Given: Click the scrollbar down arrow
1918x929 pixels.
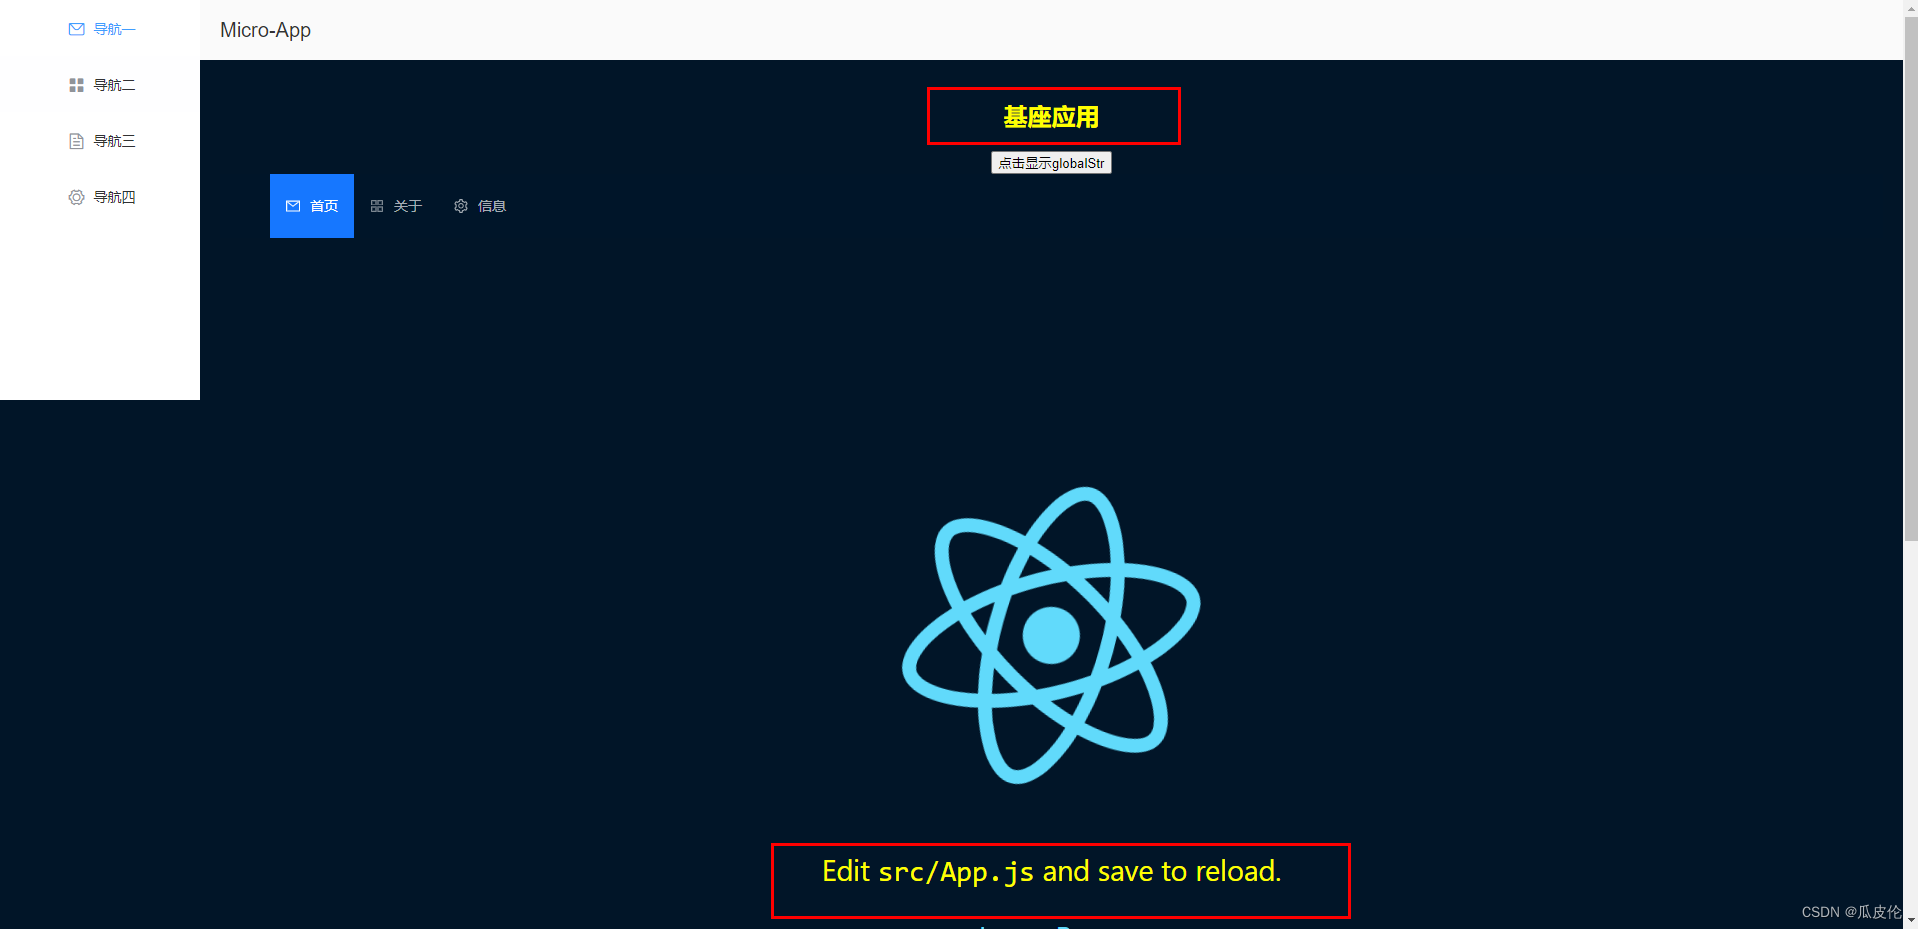Looking at the screenshot, I should (x=1910, y=920).
